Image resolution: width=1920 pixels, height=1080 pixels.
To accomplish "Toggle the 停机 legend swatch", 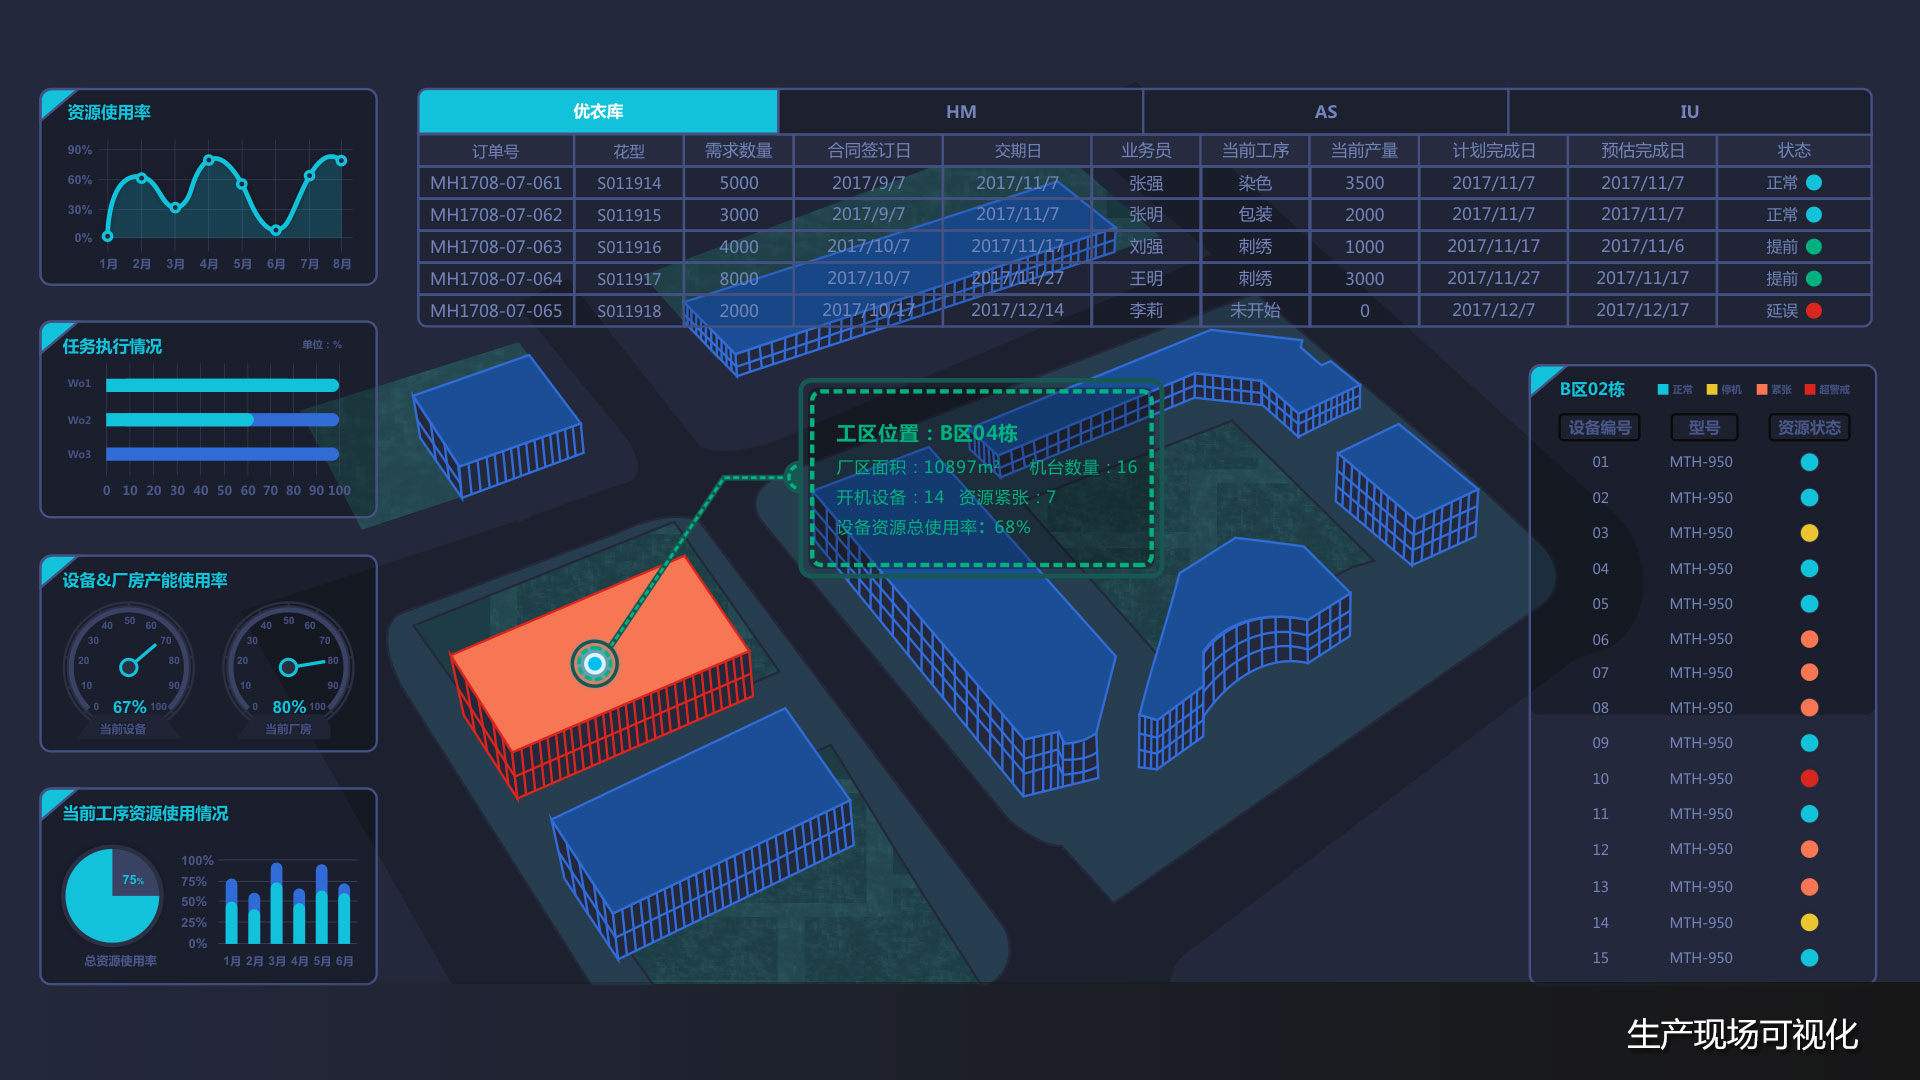I will click(x=1711, y=389).
